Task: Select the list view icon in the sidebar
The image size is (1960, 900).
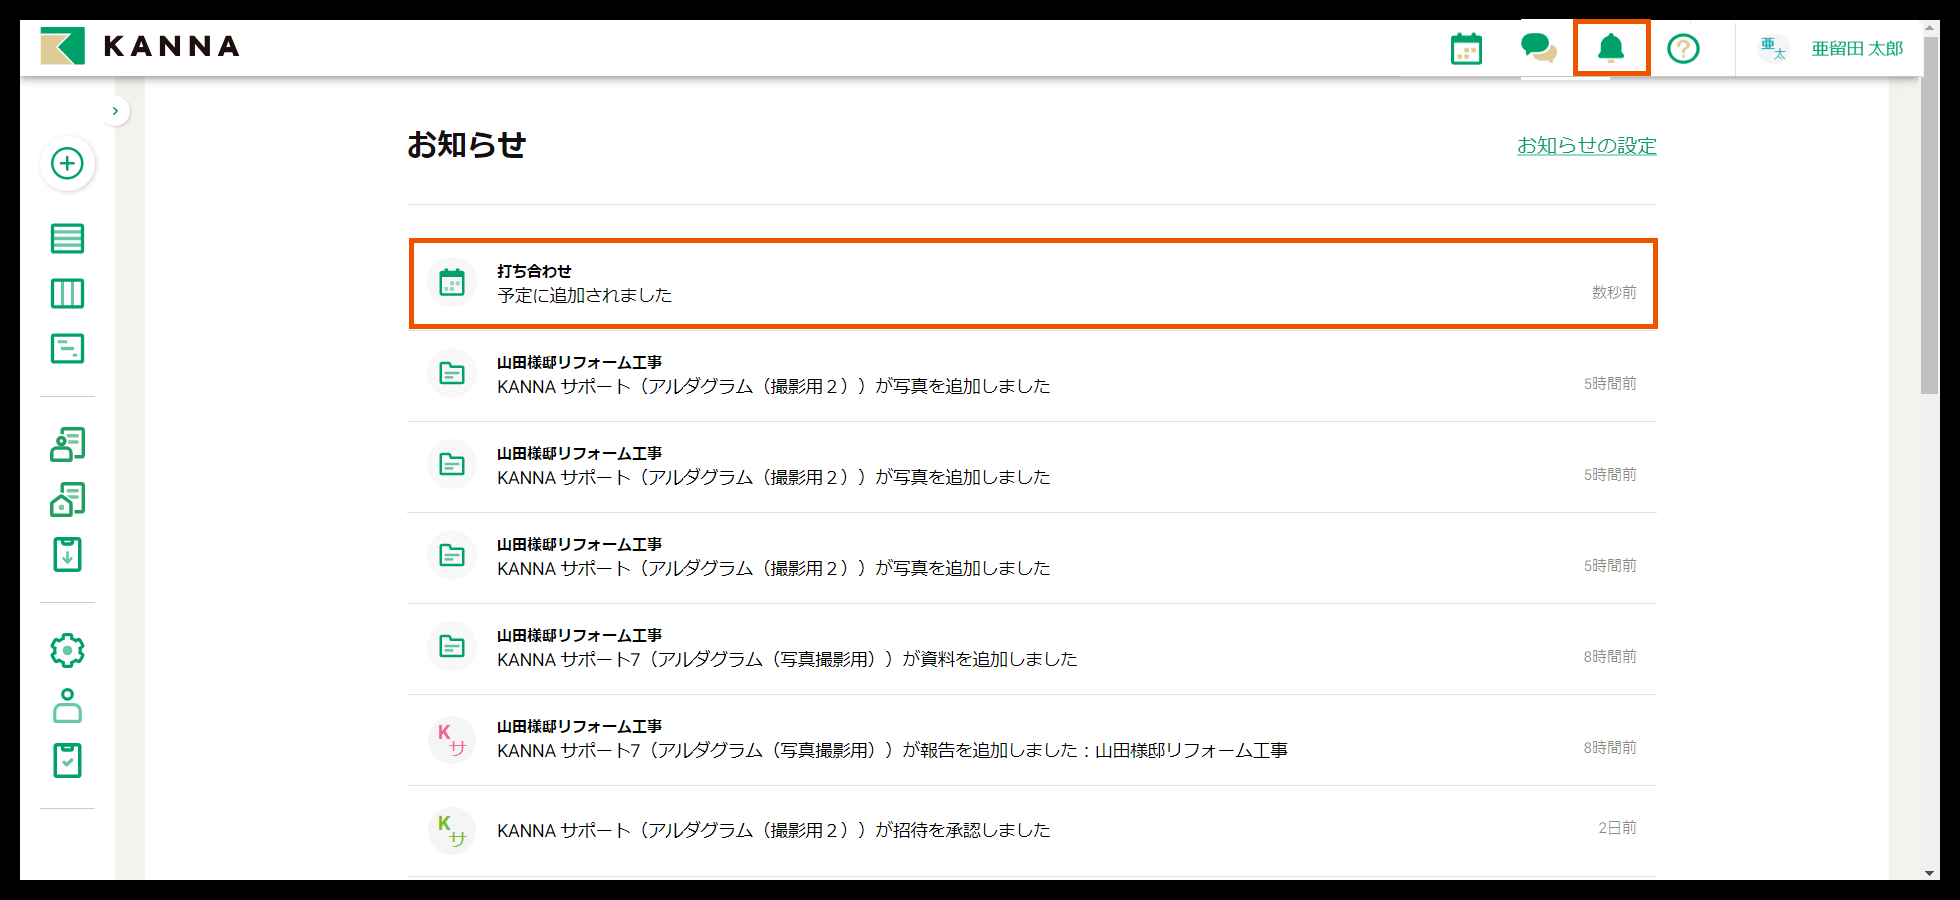Action: point(66,238)
